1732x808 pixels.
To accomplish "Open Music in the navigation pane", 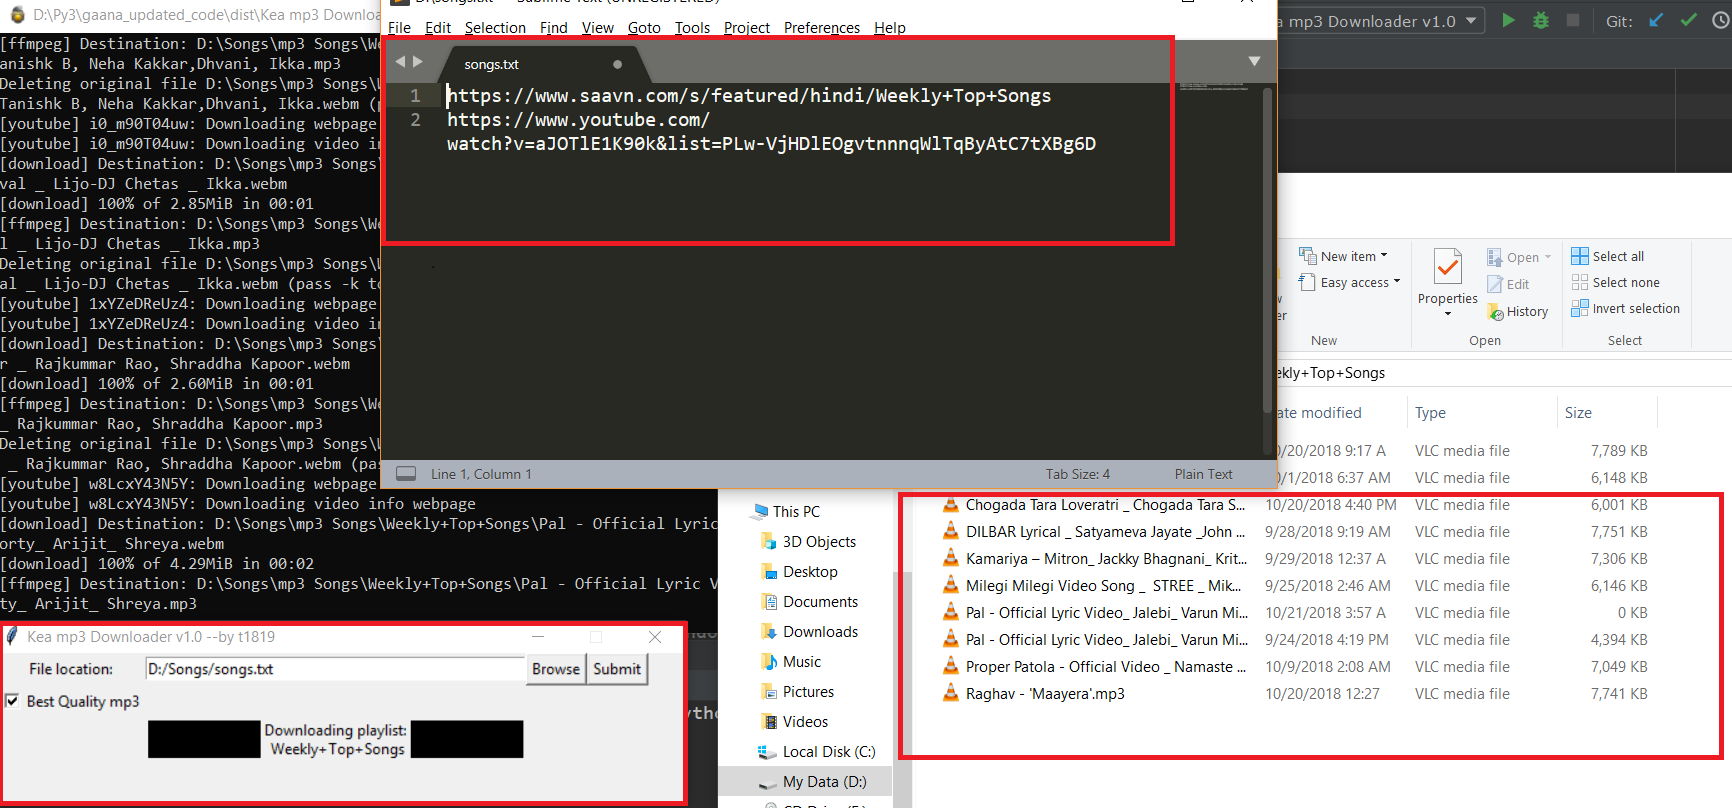I will 802,661.
